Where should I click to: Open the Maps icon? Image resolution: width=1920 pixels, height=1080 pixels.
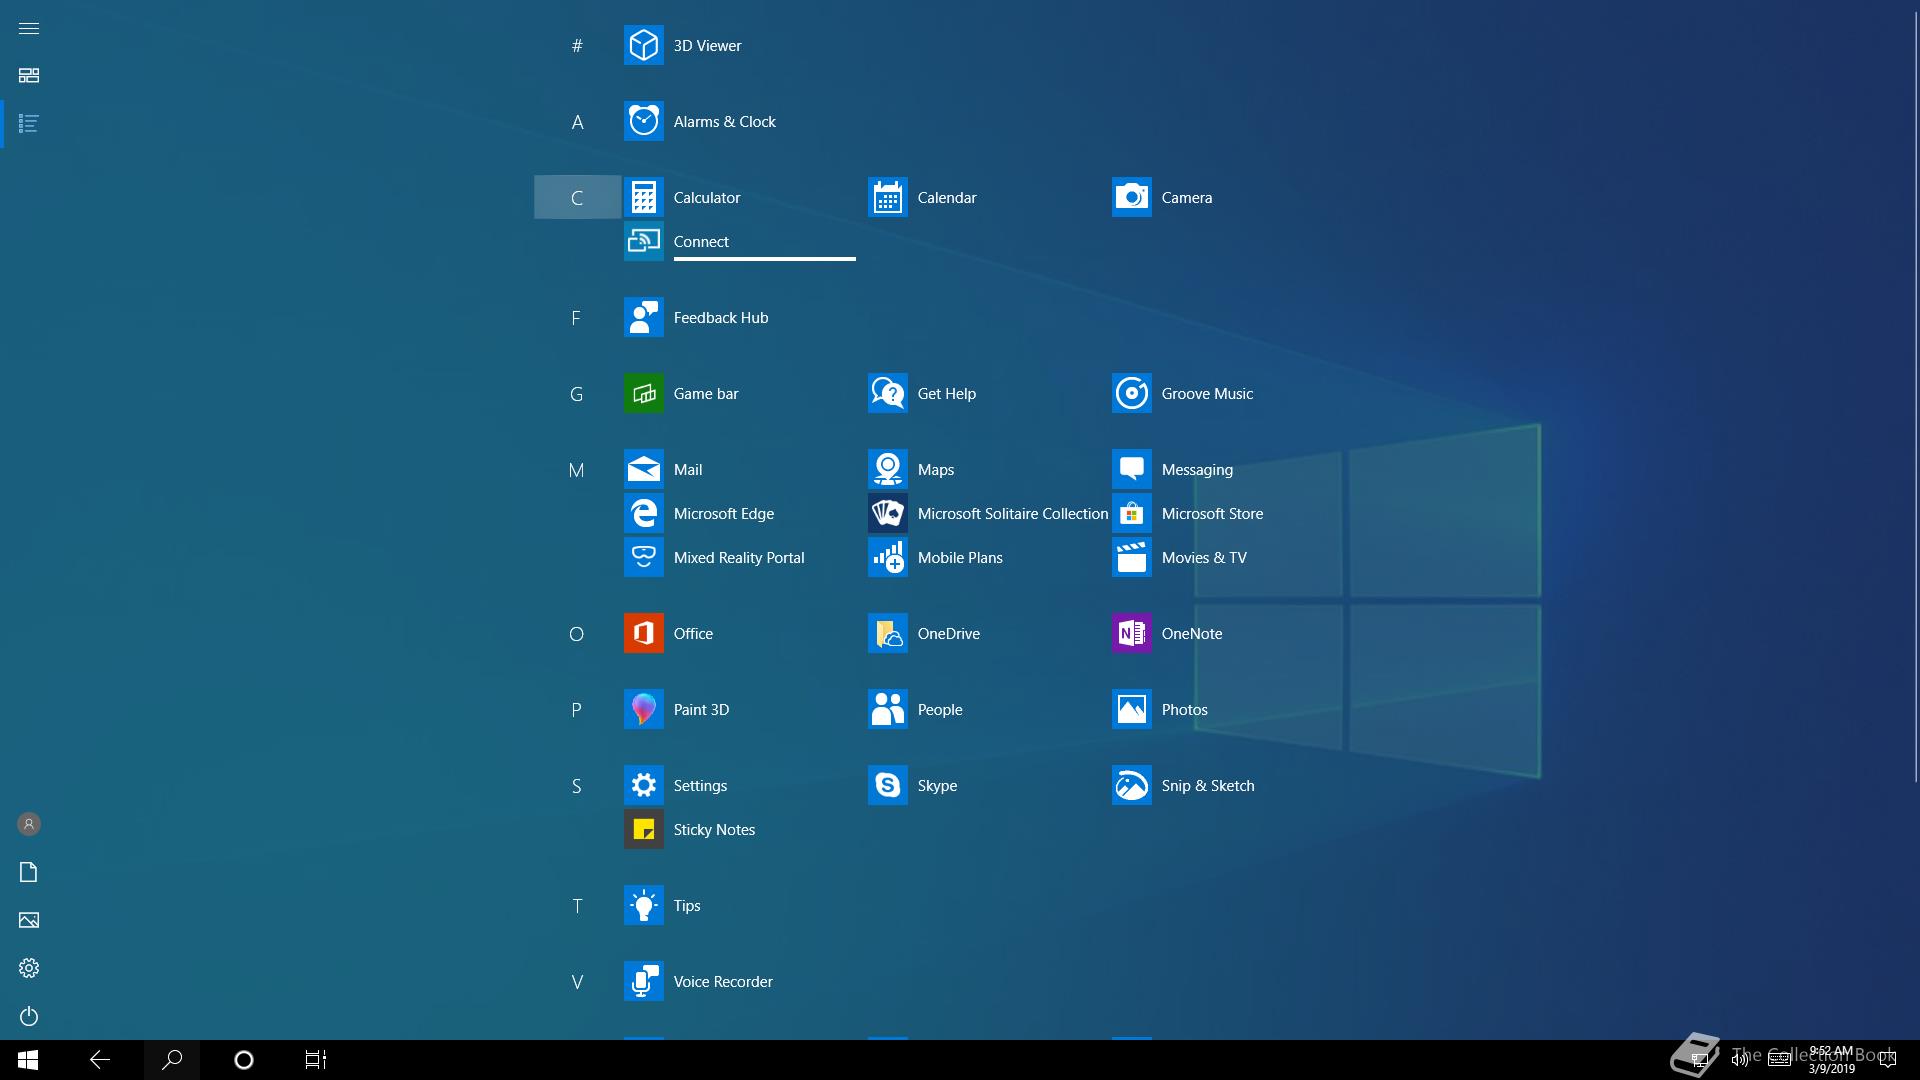[887, 469]
